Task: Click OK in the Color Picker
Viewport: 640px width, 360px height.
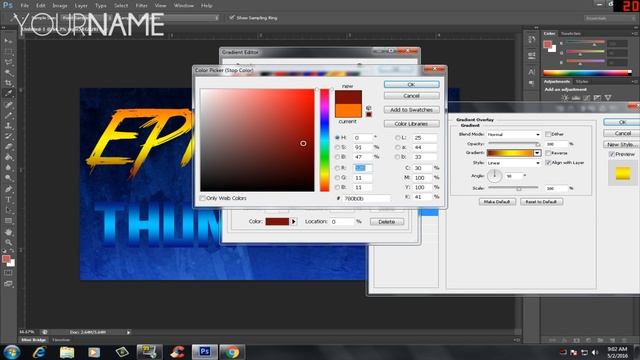Action: [x=411, y=84]
